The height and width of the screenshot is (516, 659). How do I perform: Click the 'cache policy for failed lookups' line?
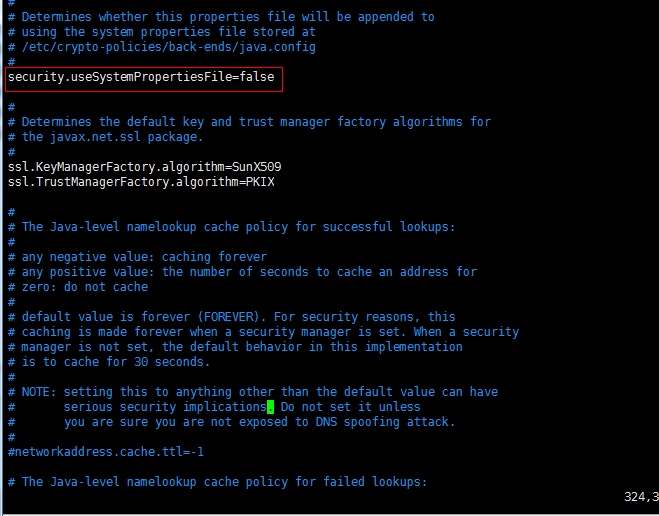[224, 482]
